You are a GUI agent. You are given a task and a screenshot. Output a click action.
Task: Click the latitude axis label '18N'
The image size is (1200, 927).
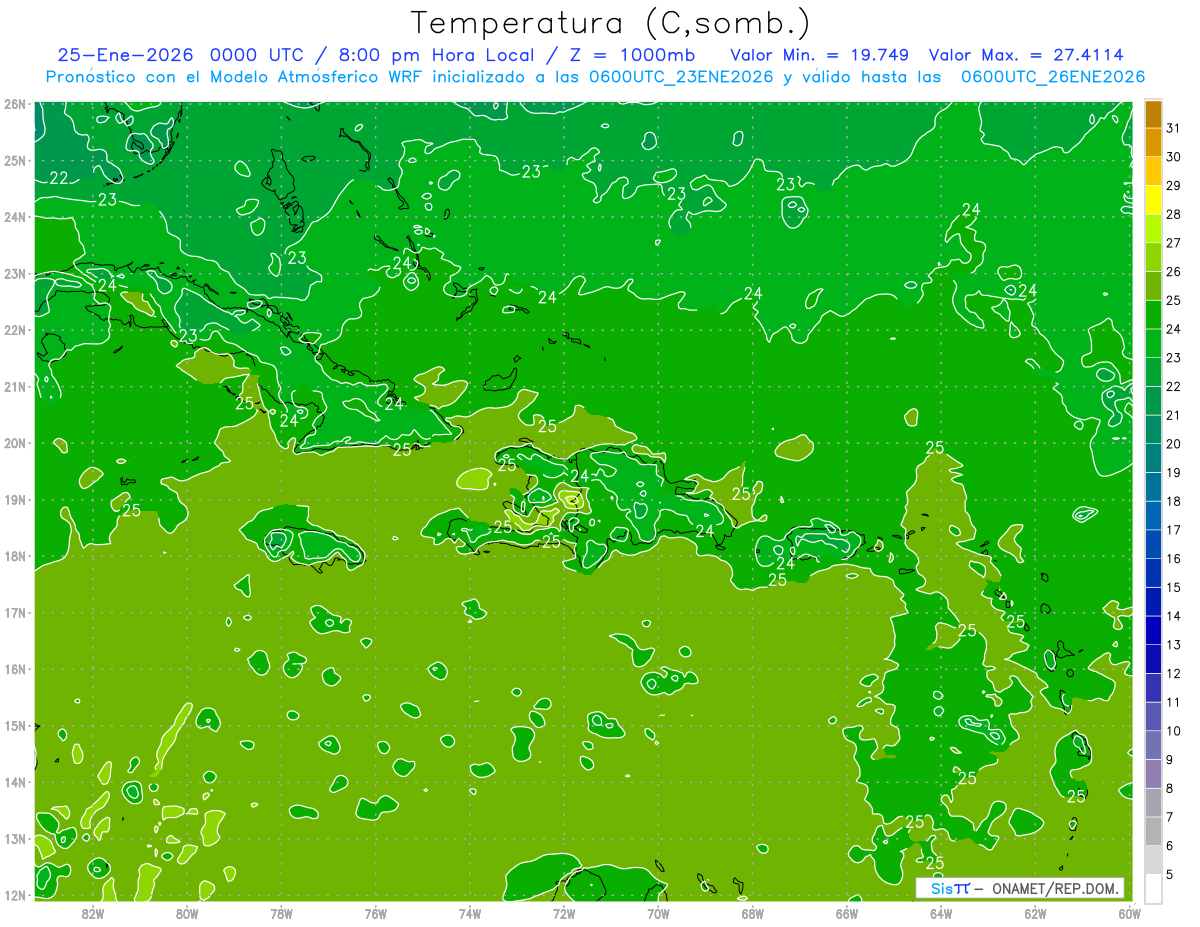click(15, 556)
